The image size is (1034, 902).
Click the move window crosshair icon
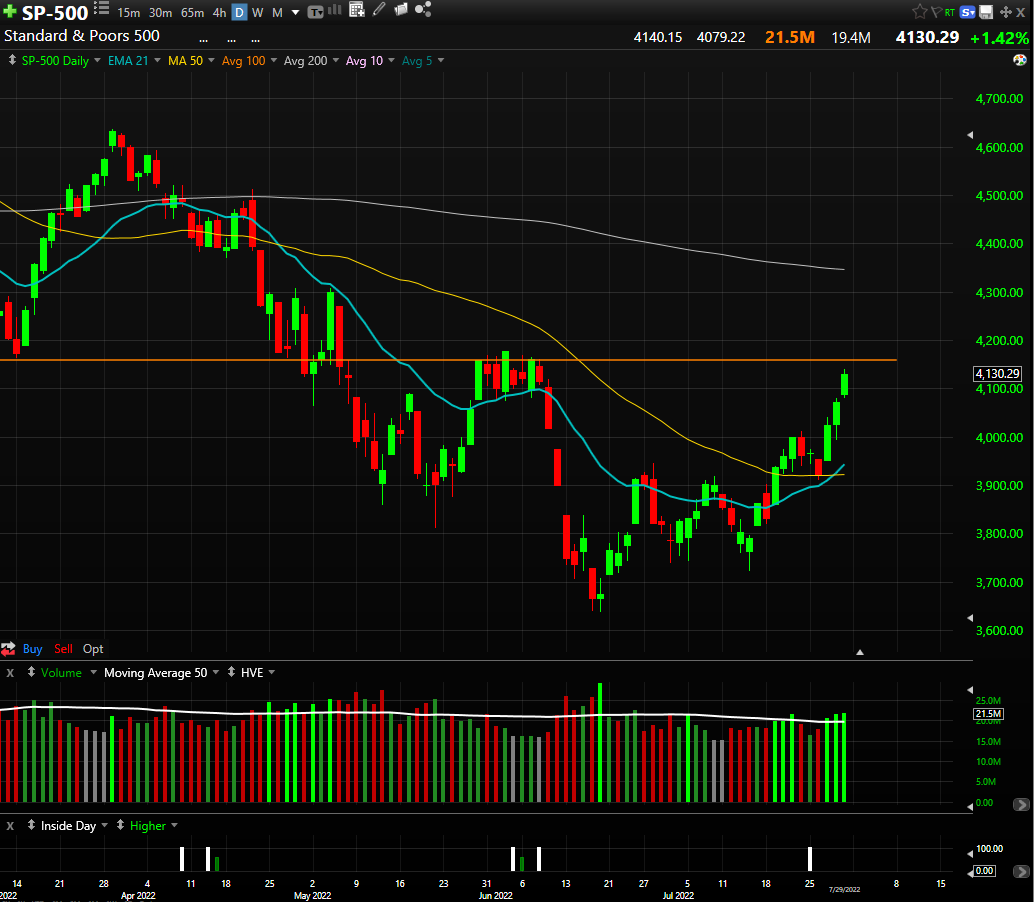1006,12
